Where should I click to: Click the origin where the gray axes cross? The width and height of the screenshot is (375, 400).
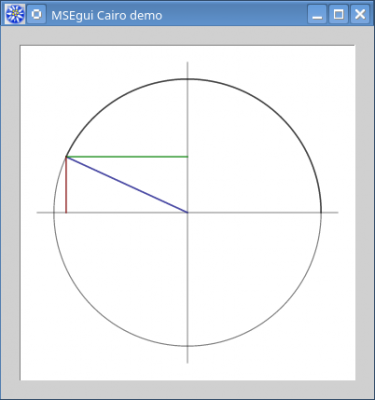(x=187, y=212)
